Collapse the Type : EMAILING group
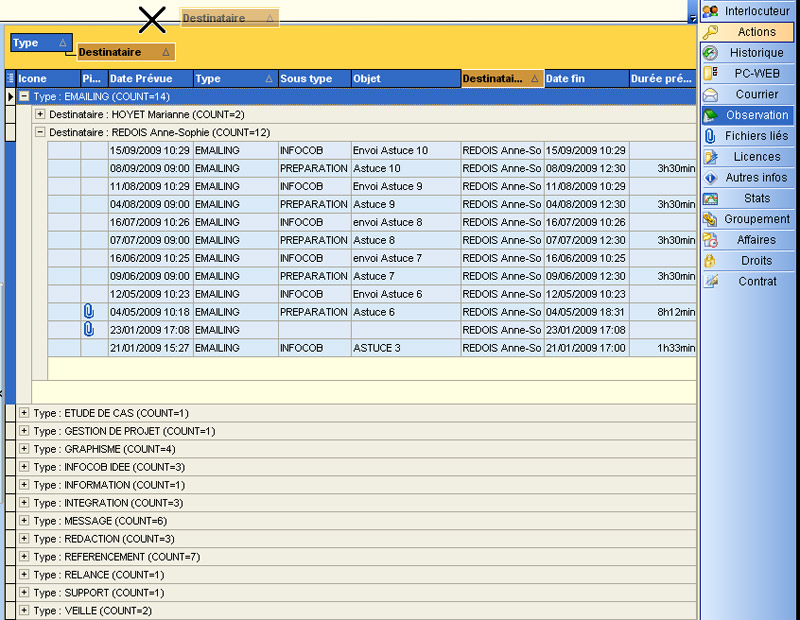The height and width of the screenshot is (620, 800). 24,97
